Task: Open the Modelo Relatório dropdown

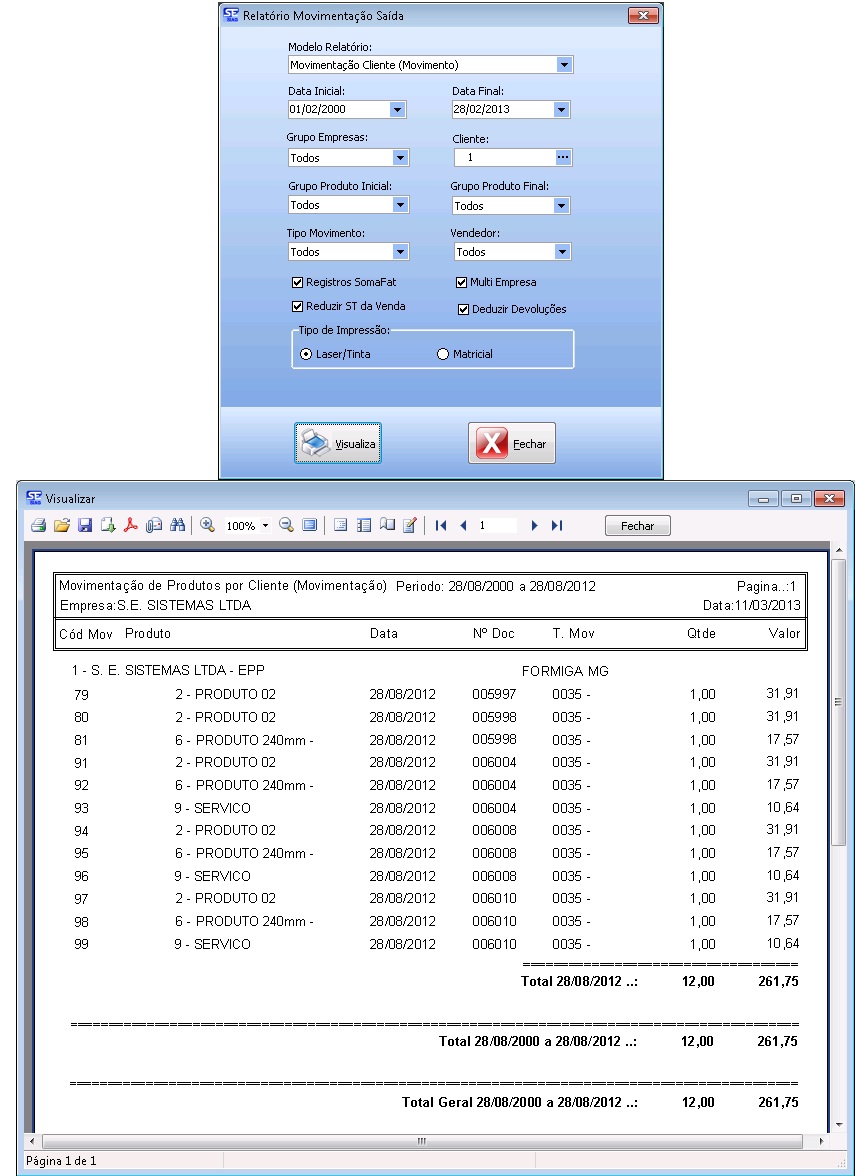Action: (x=564, y=65)
